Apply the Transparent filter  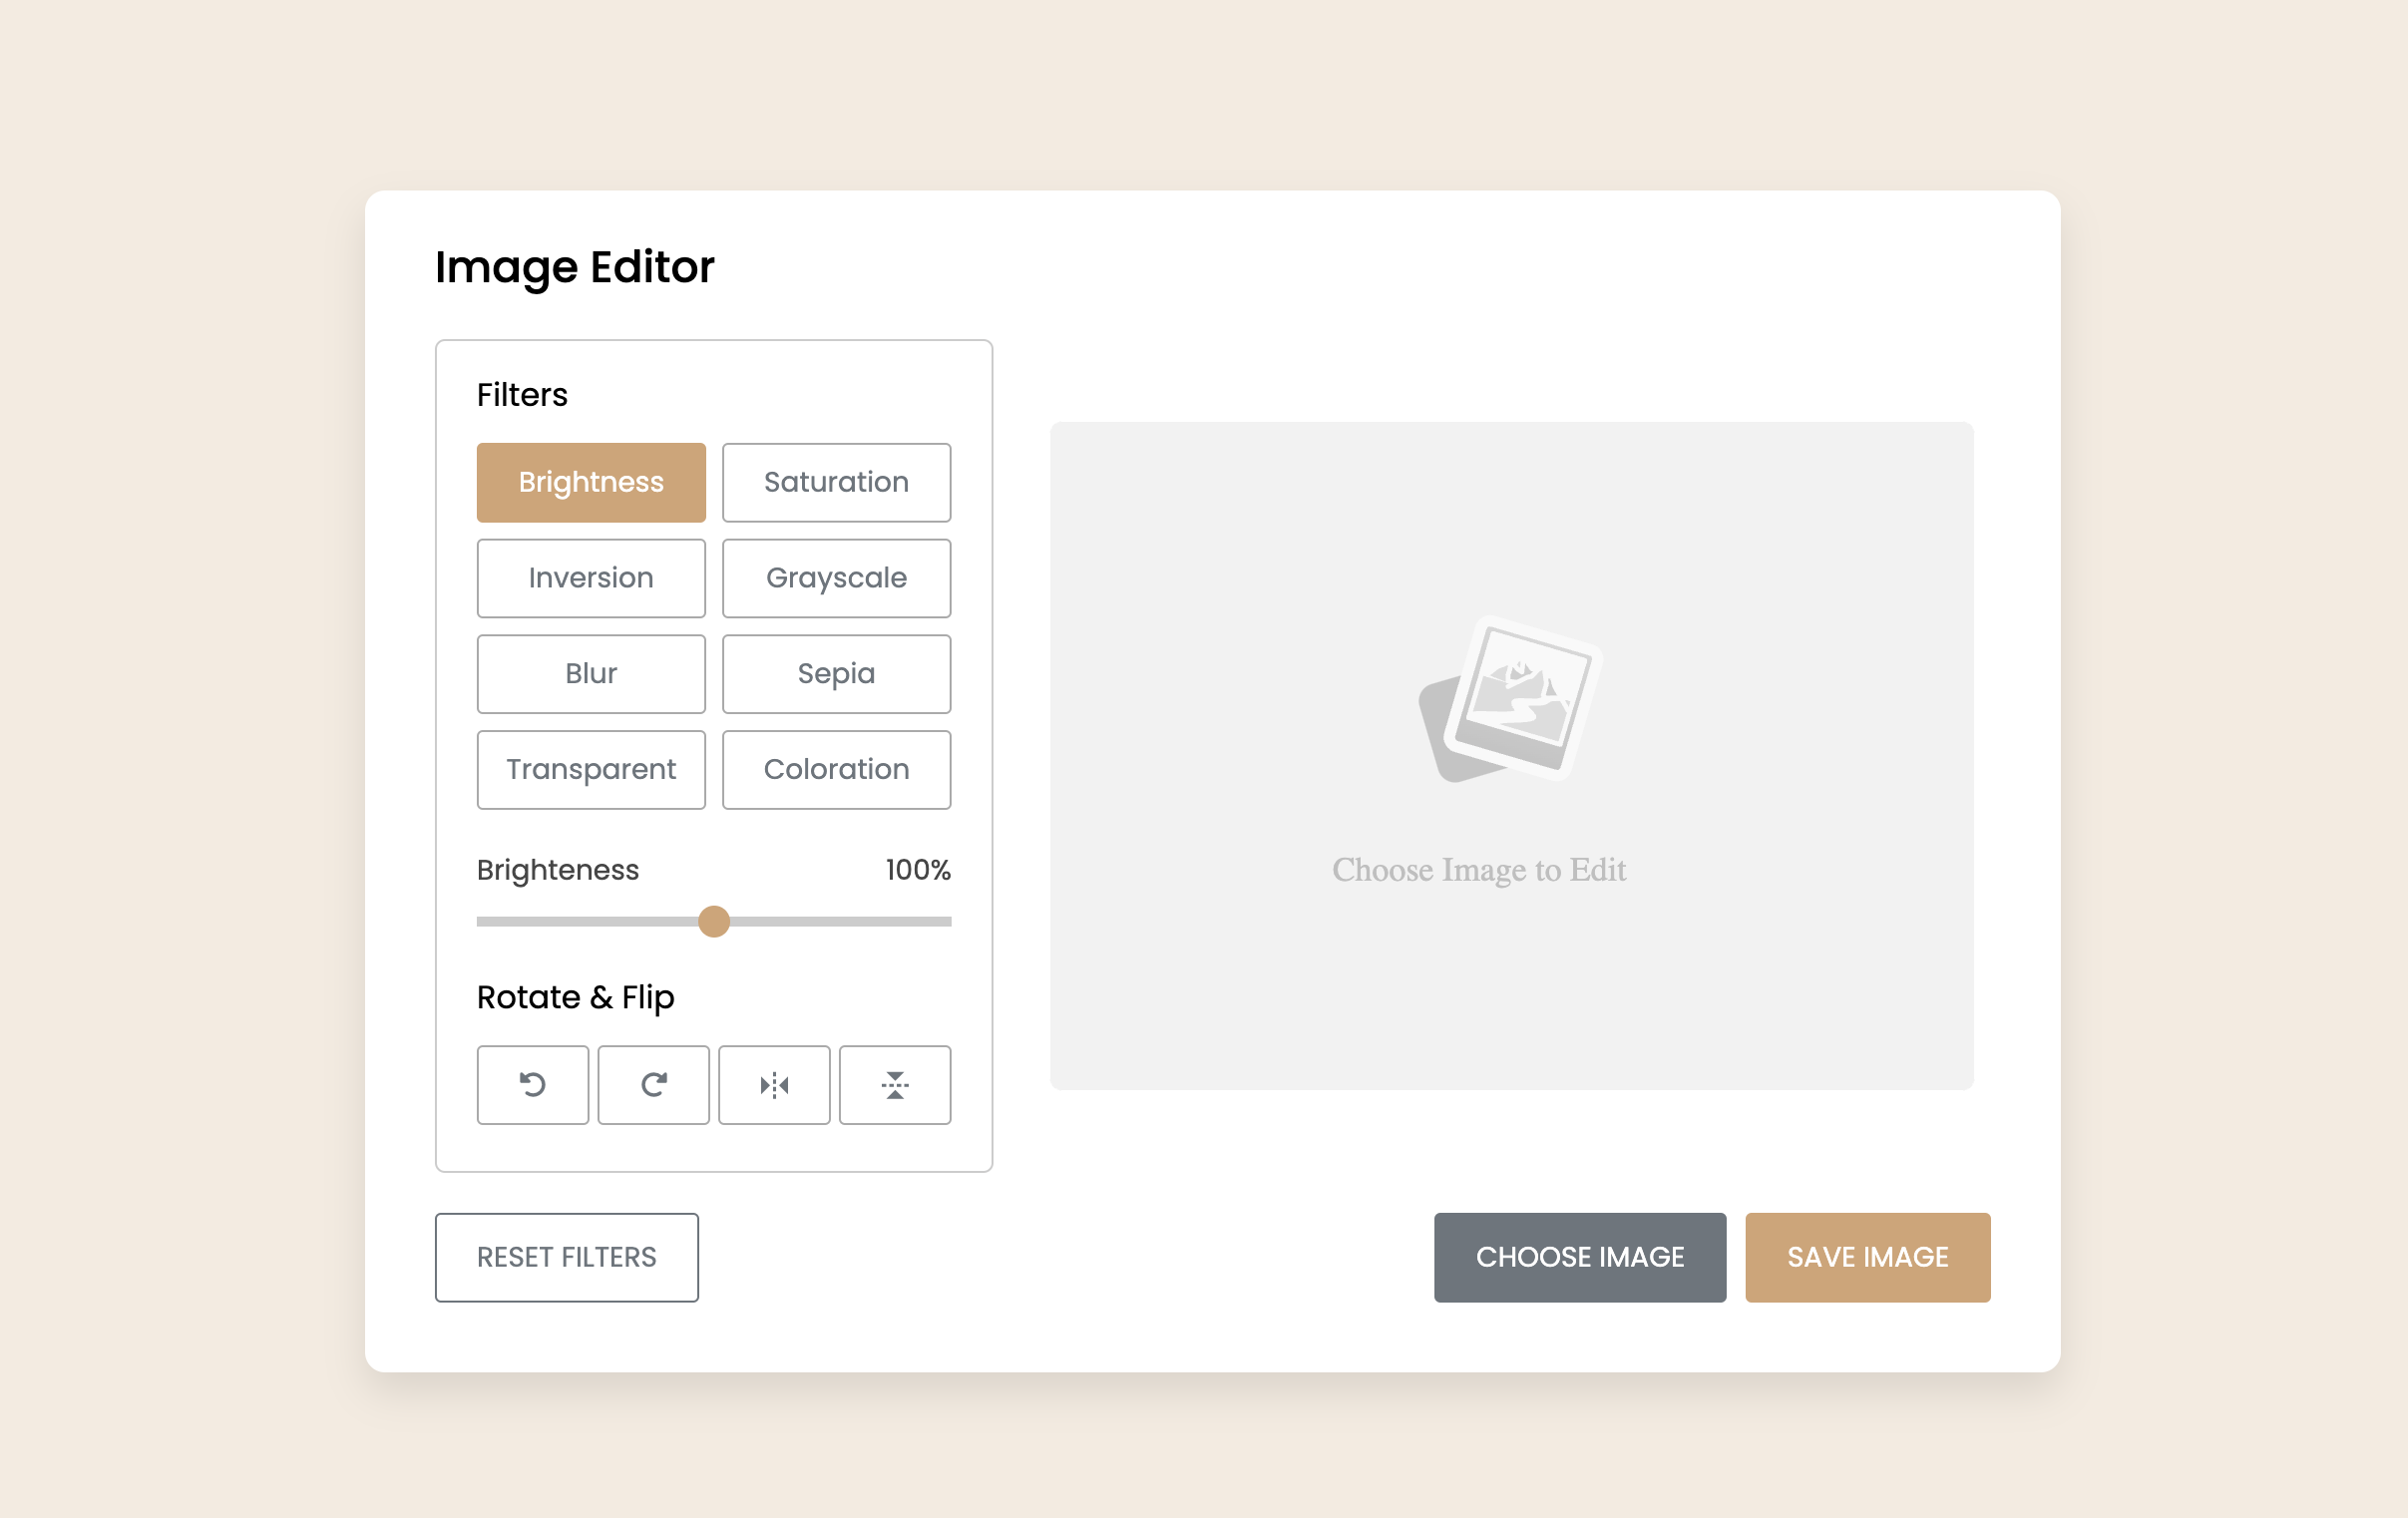591,769
